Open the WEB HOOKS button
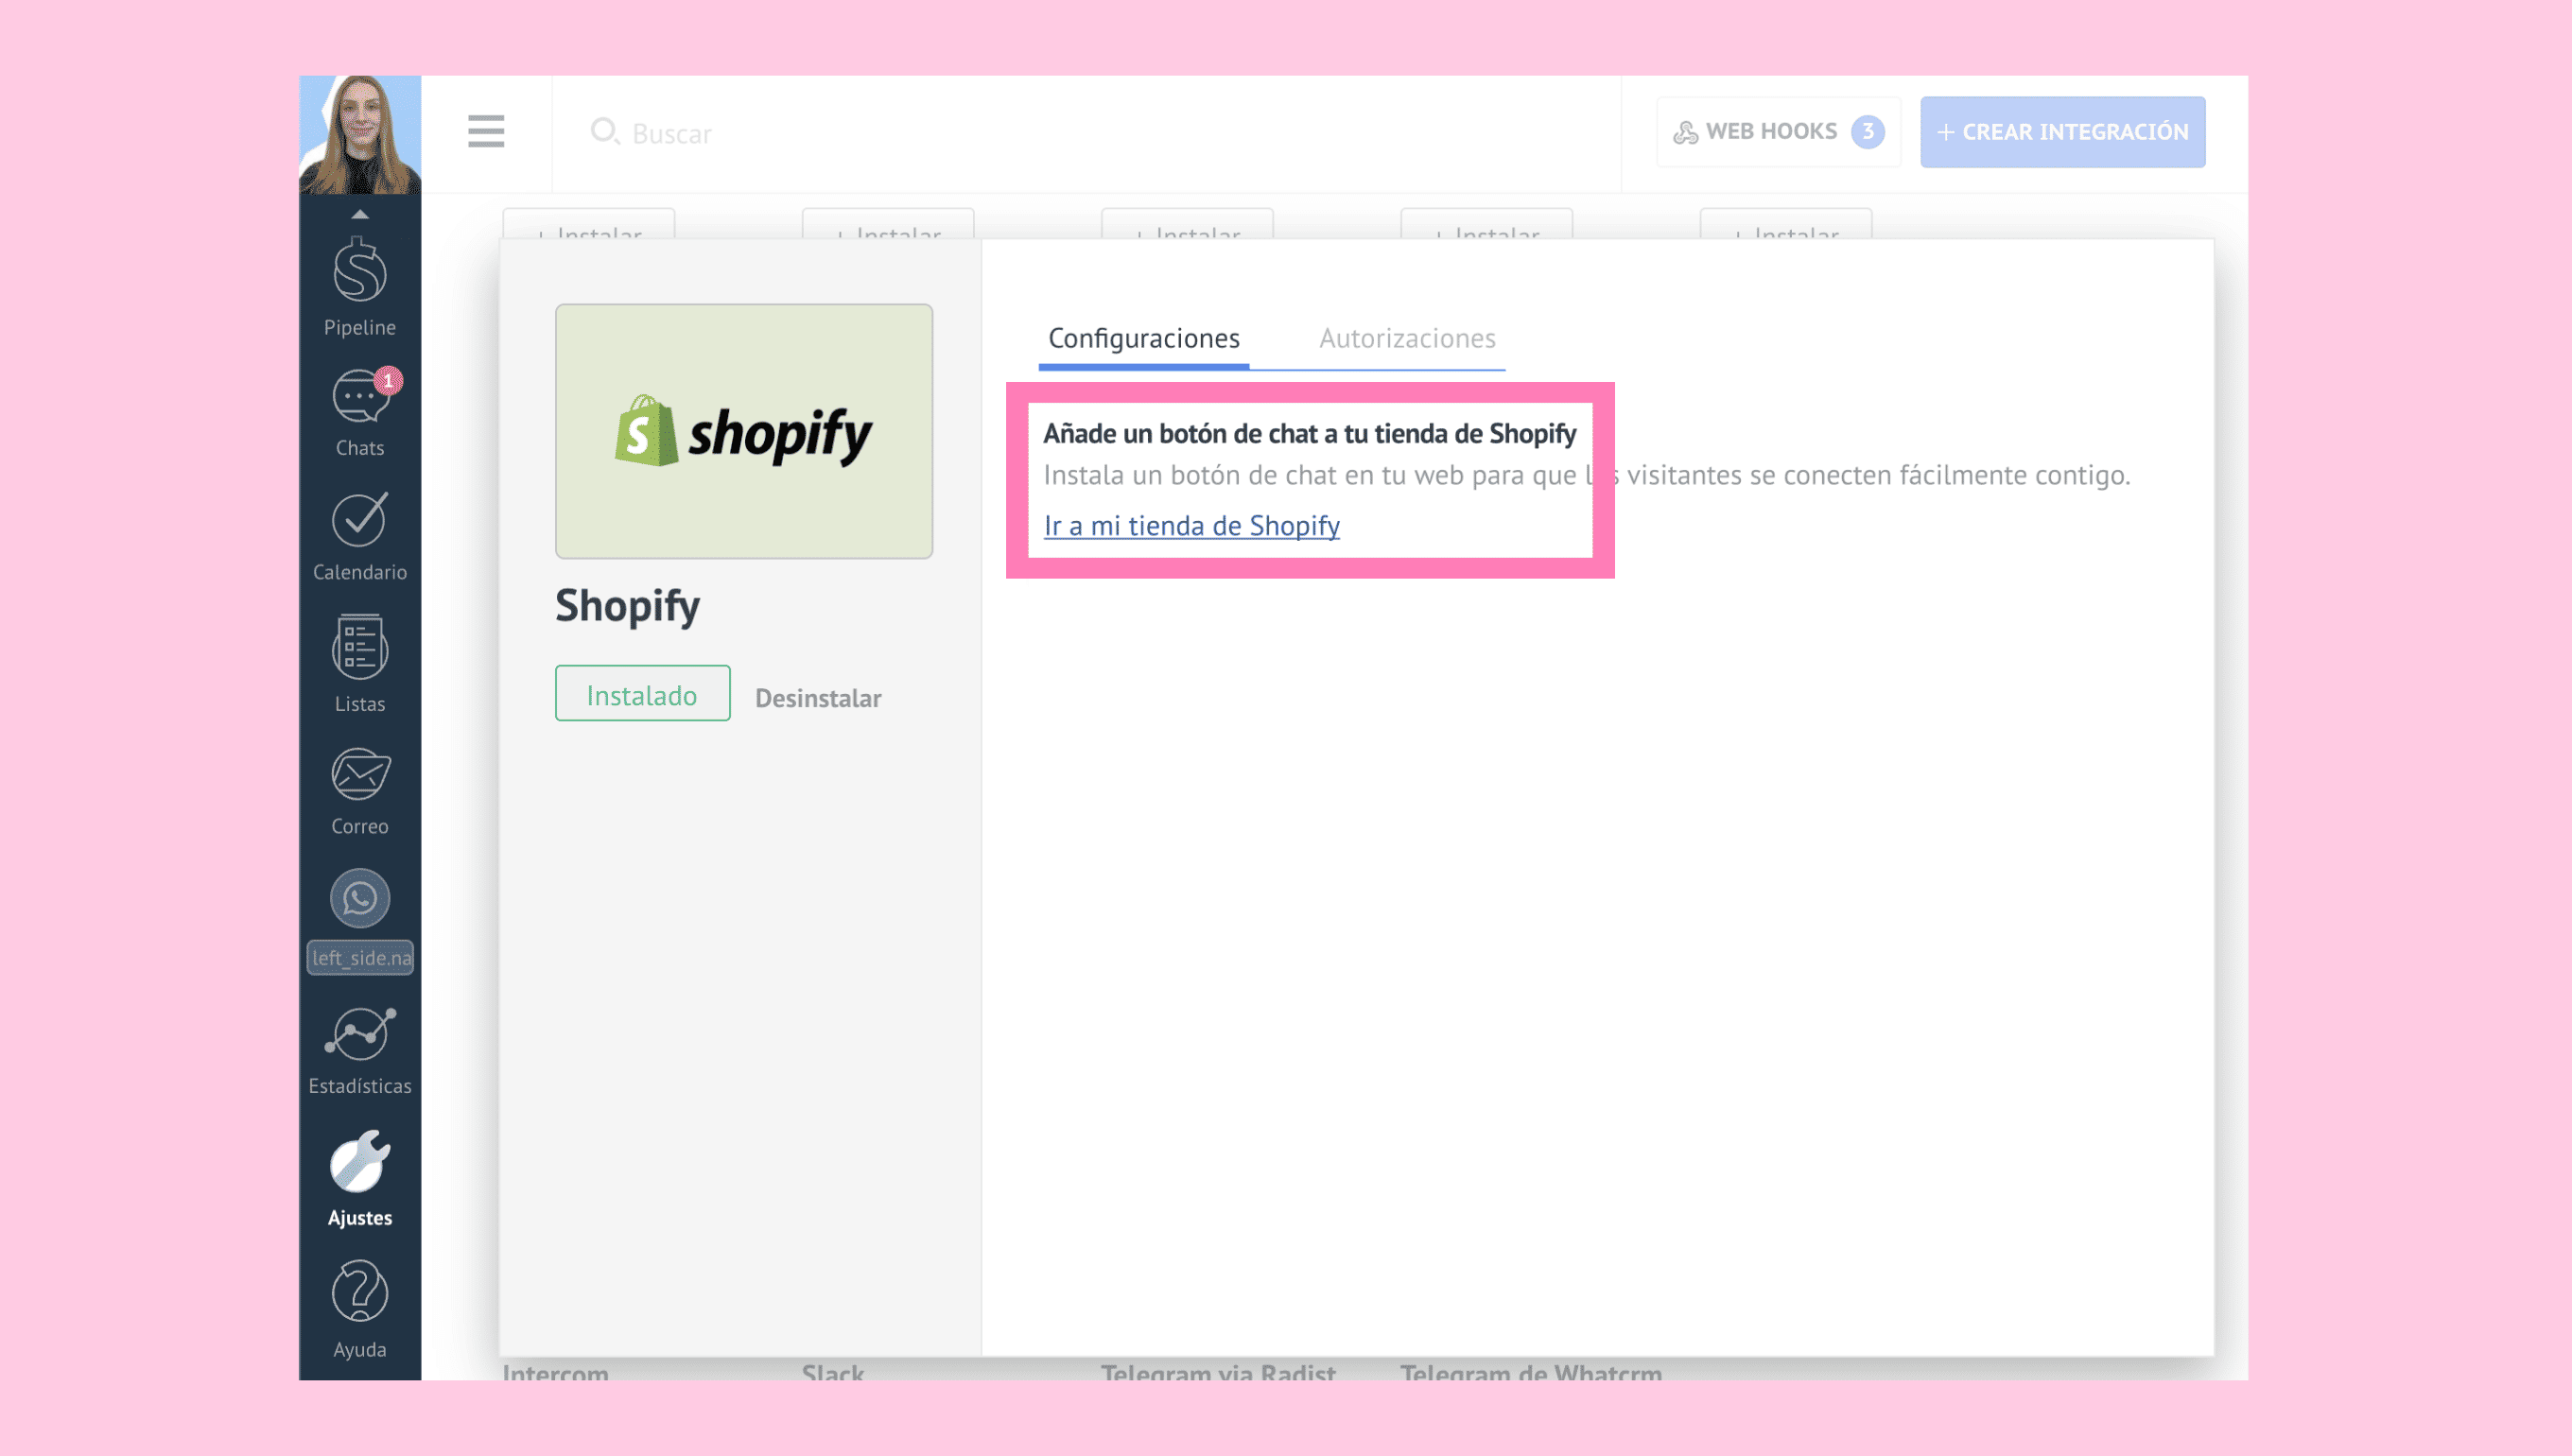 point(1778,131)
